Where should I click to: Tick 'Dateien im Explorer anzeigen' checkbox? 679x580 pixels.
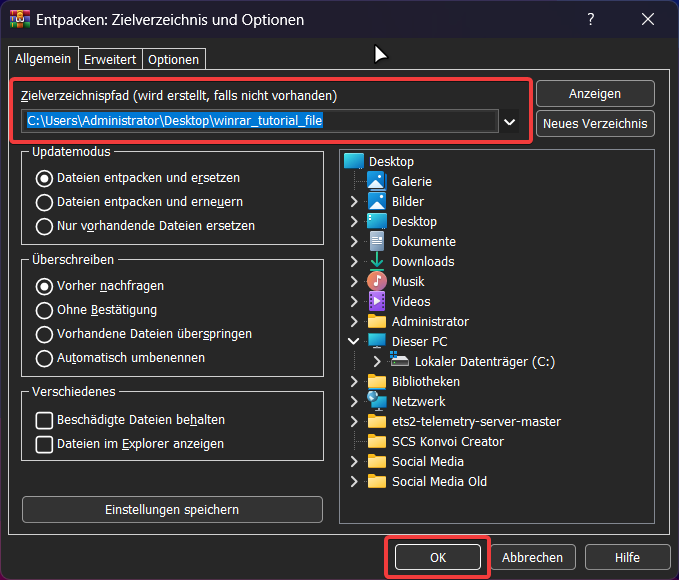(44, 444)
